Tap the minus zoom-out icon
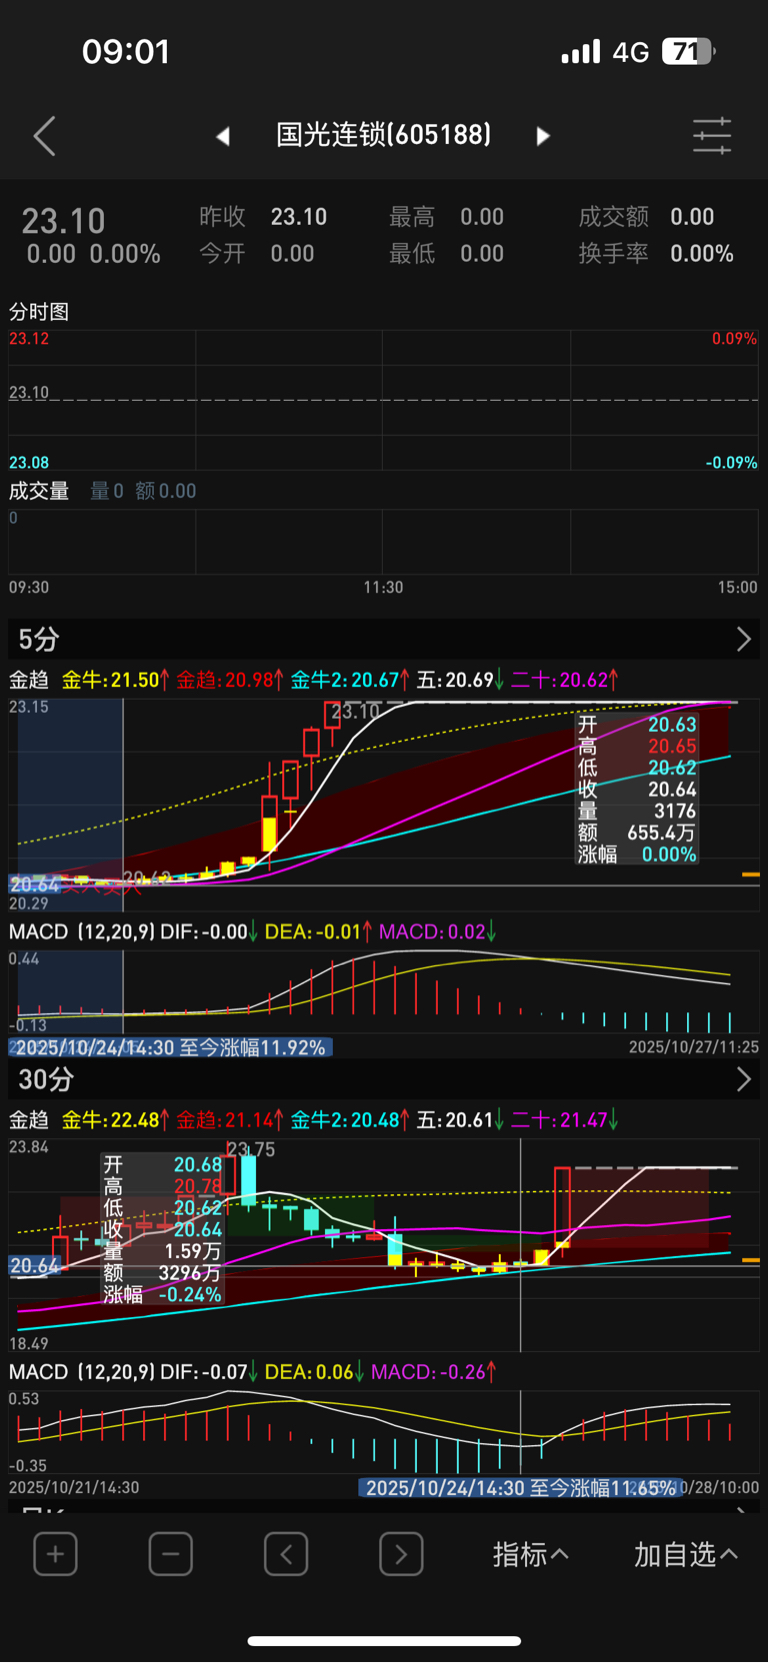This screenshot has width=768, height=1663. (171, 1554)
